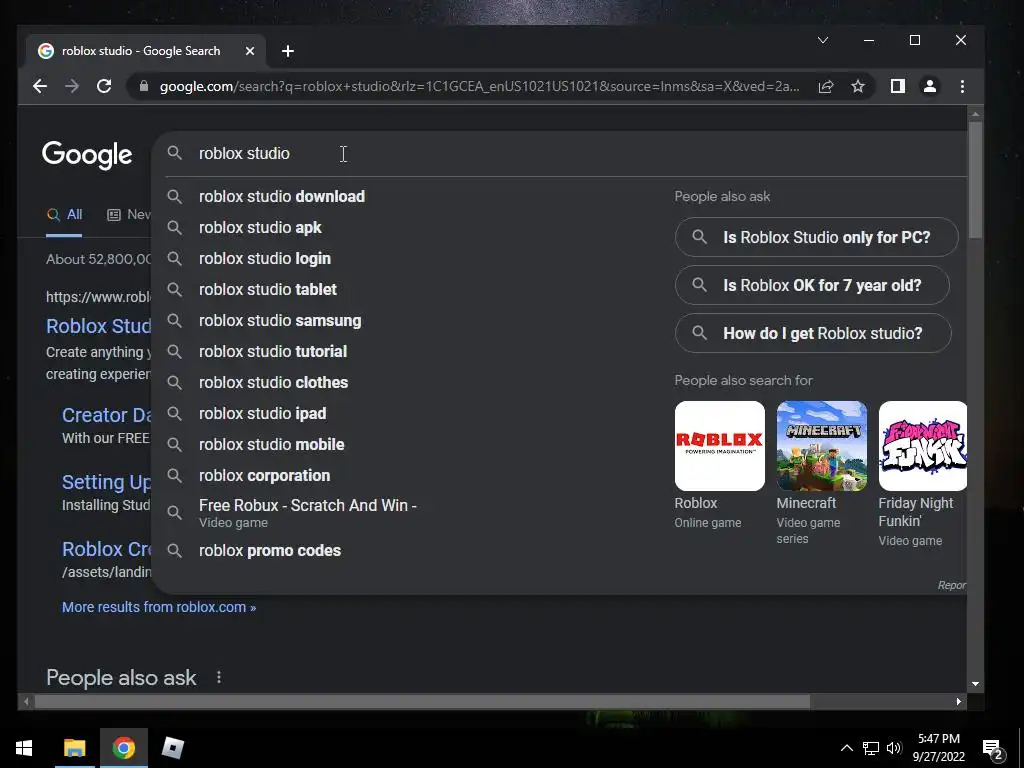Open the Friday Night Funkin' thumbnail

click(x=923, y=446)
